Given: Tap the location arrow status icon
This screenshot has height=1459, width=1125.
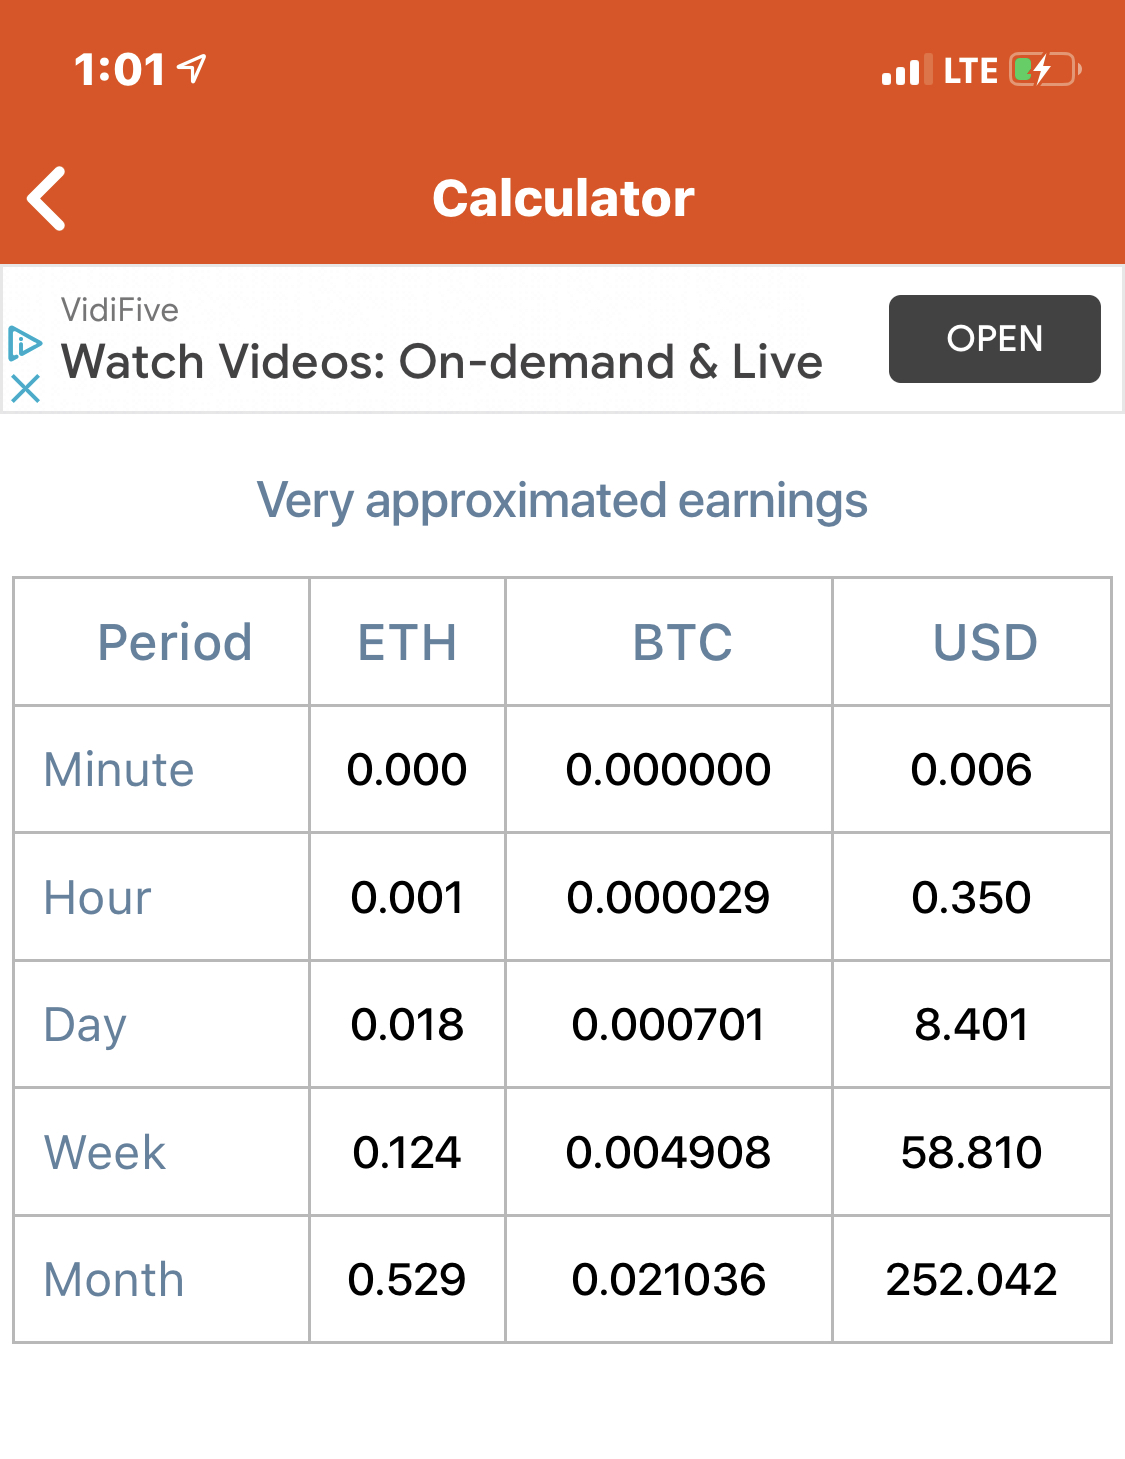Looking at the screenshot, I should coord(192,68).
